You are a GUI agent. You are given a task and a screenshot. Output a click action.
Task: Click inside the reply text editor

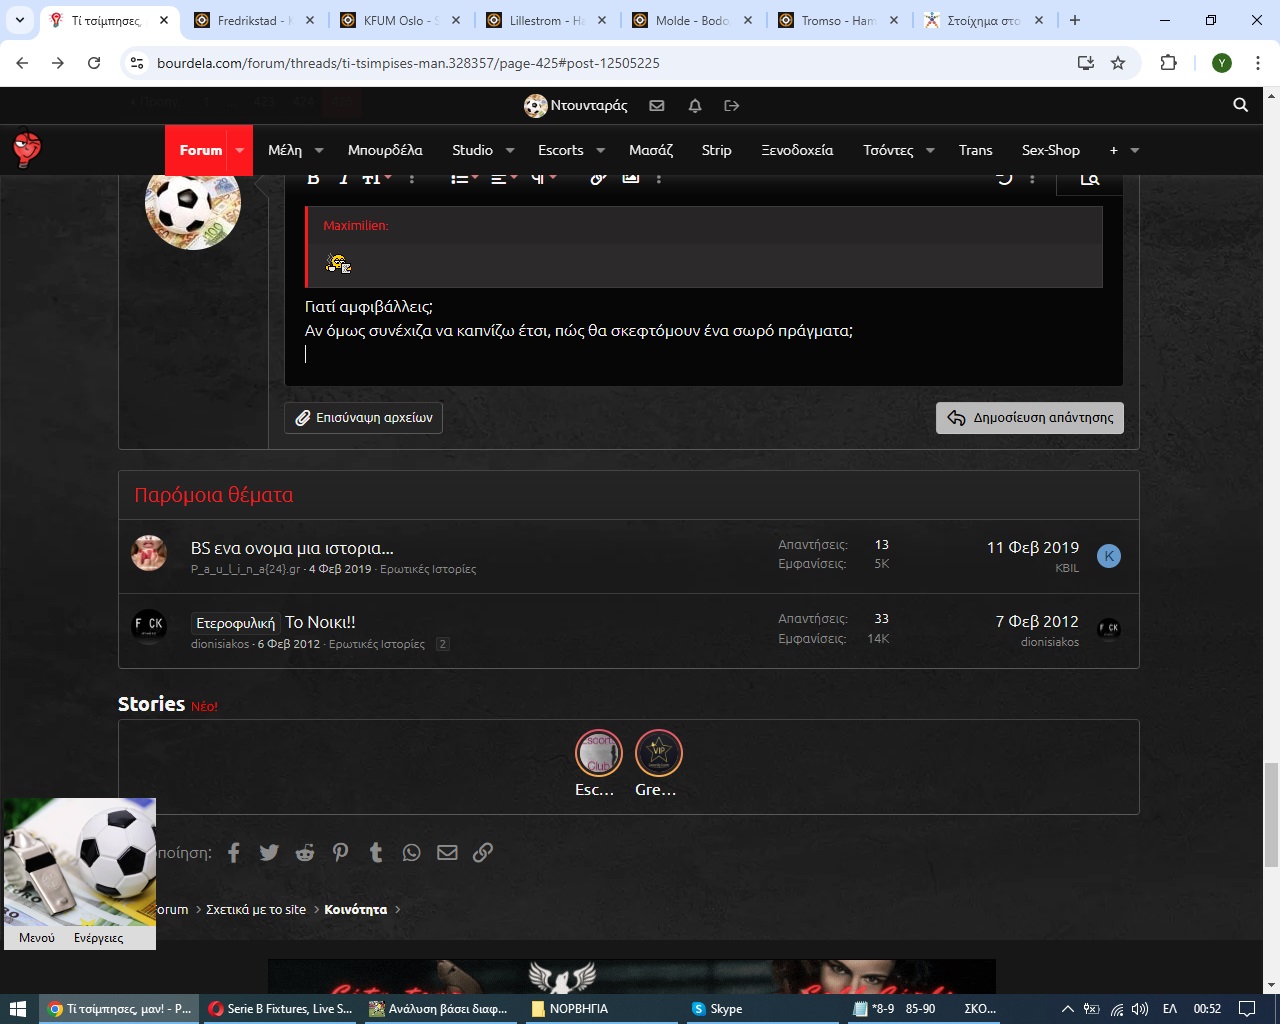point(700,355)
